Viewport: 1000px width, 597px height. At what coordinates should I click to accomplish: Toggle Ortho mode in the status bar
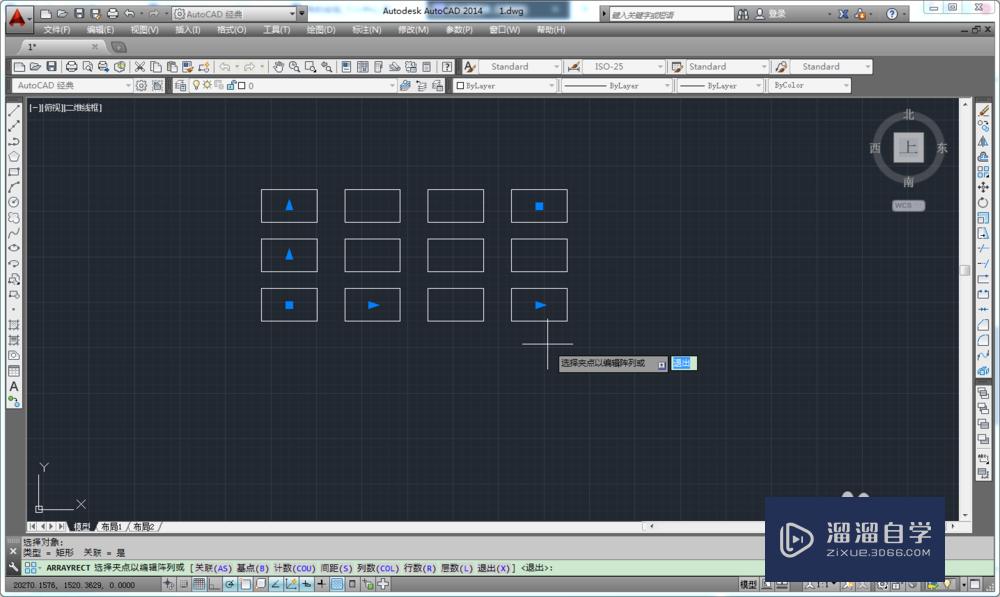(212, 587)
